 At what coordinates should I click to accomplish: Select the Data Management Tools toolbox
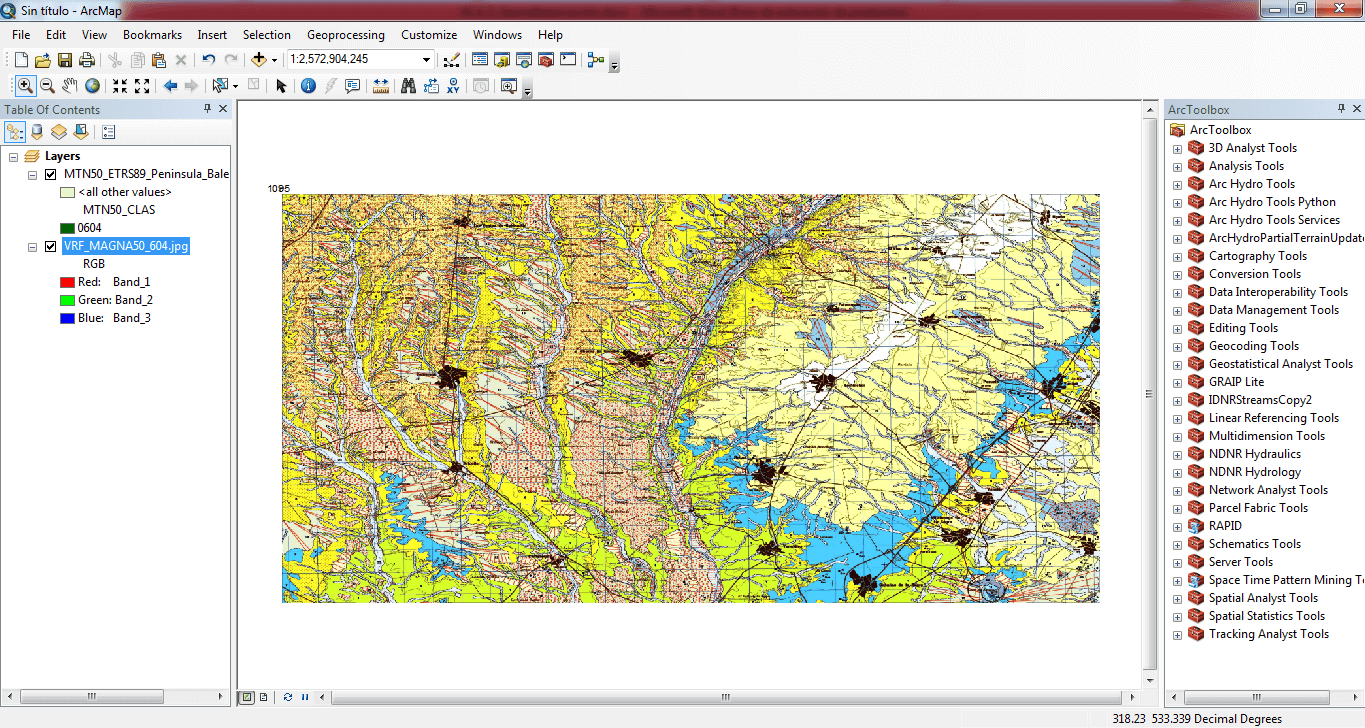[x=1273, y=310]
